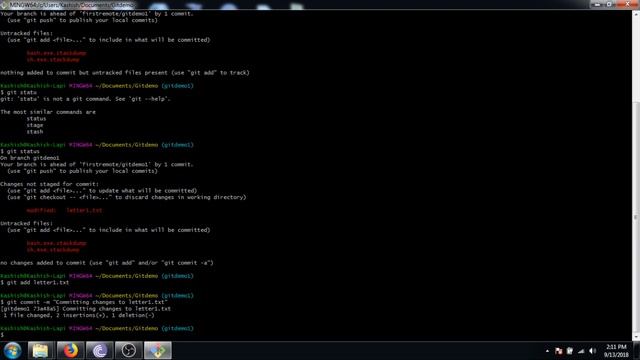
Task: Close the Git Bash window
Action: tap(627, 4)
